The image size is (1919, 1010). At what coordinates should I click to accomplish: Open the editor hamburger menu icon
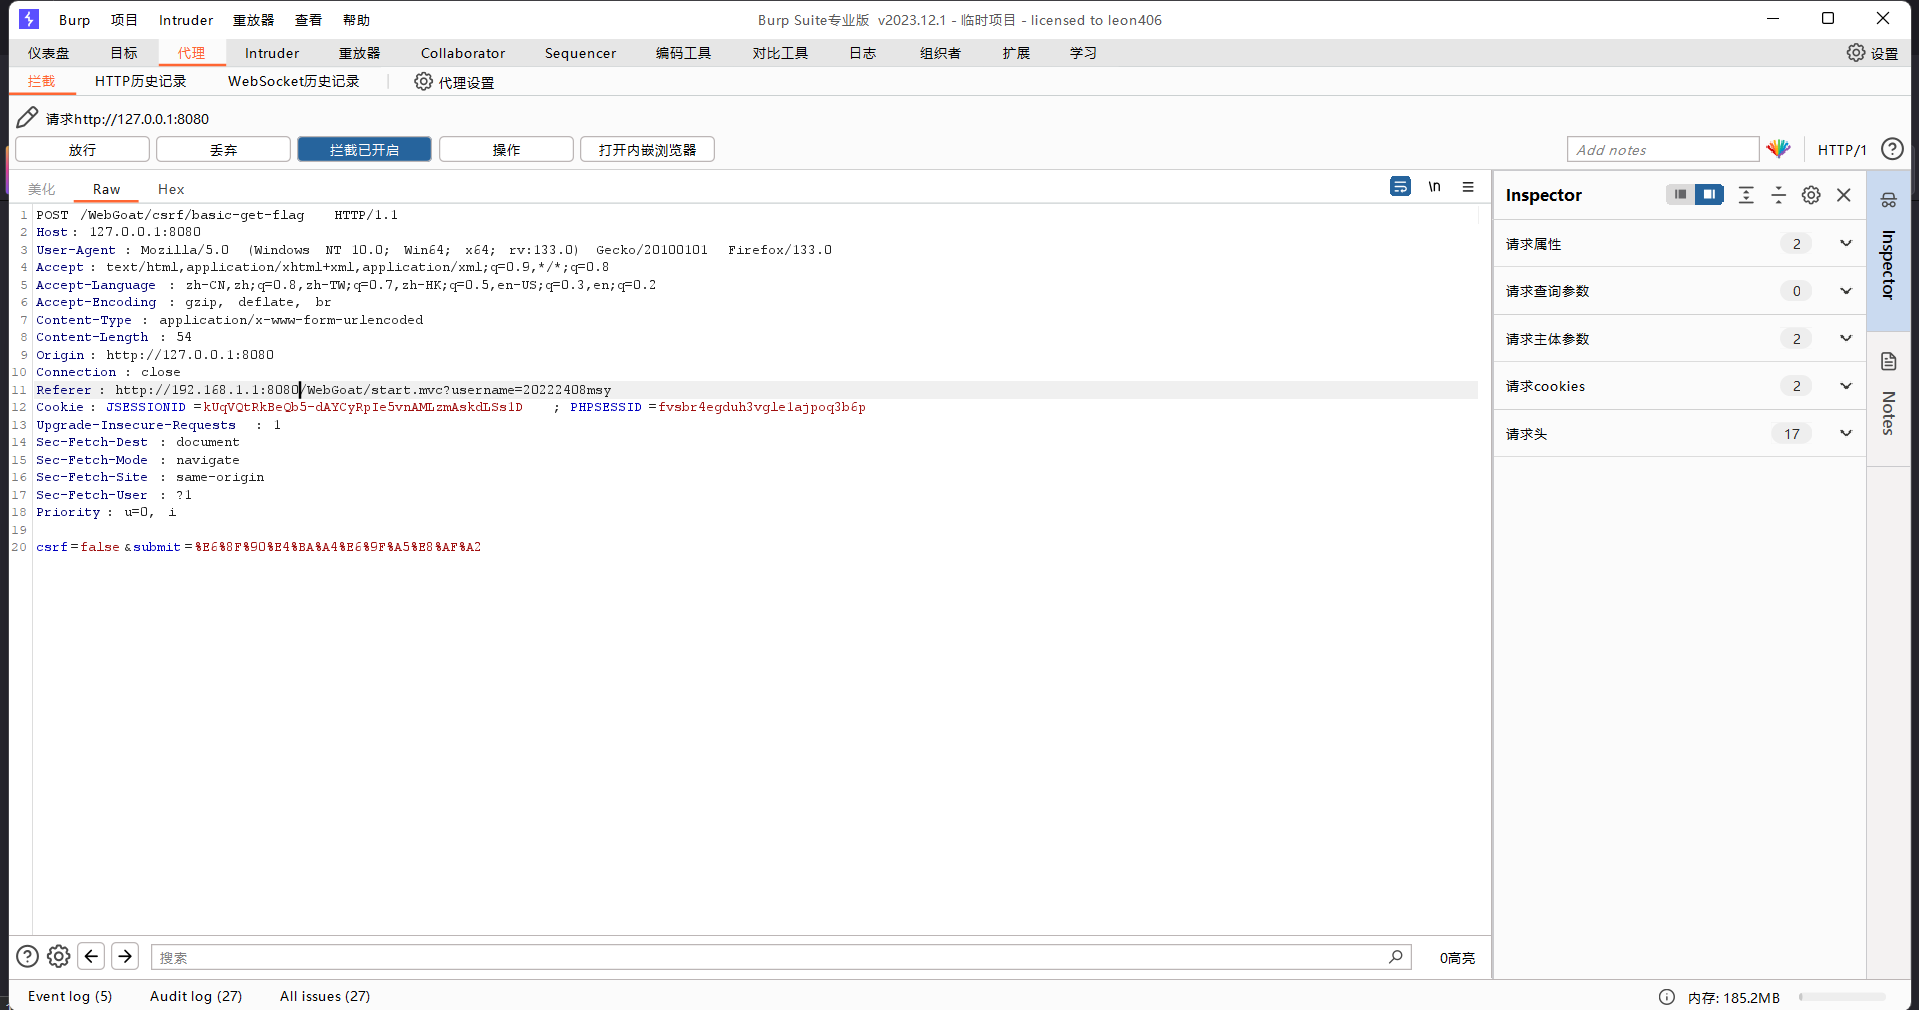pos(1468,187)
